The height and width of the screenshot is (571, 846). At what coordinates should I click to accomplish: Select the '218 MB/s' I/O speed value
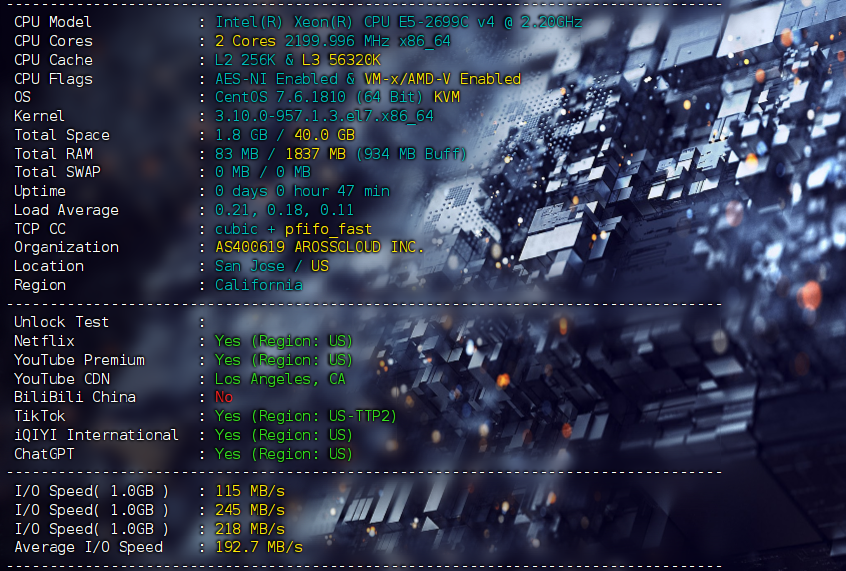point(250,529)
